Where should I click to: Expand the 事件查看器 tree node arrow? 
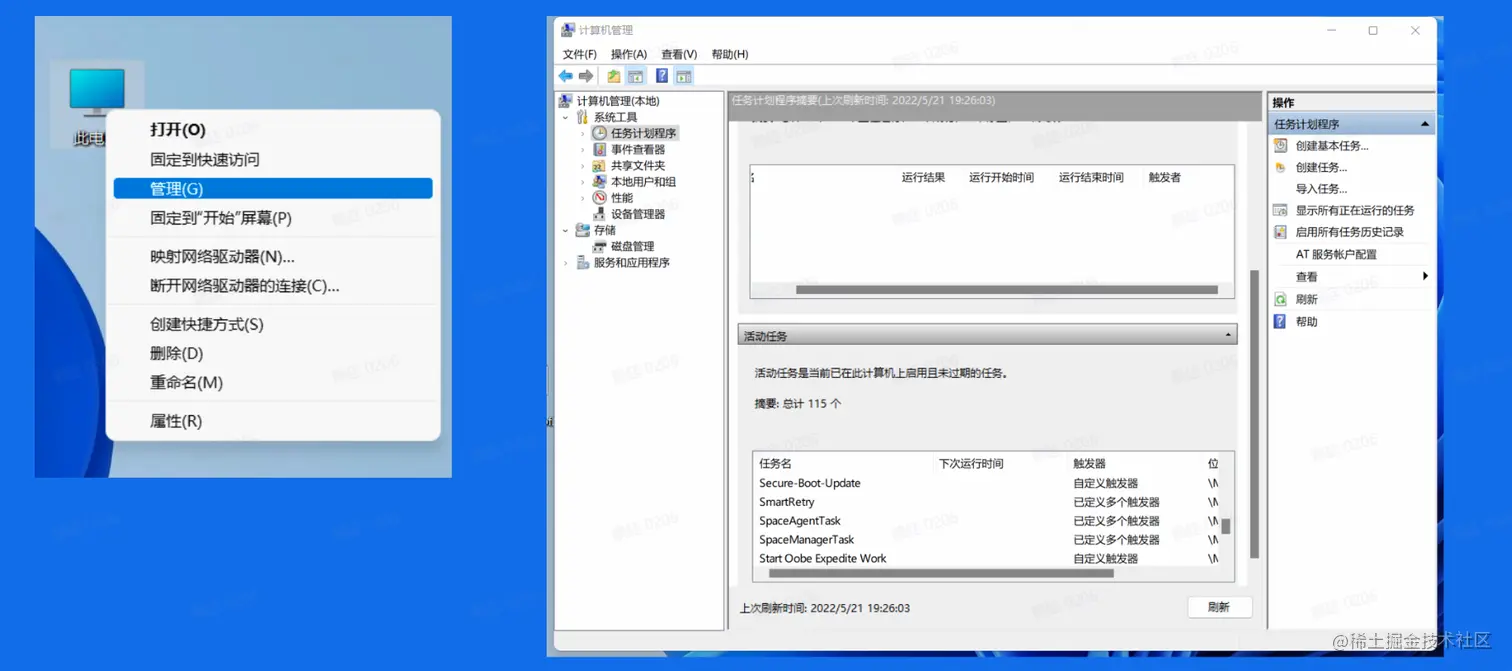tap(583, 150)
